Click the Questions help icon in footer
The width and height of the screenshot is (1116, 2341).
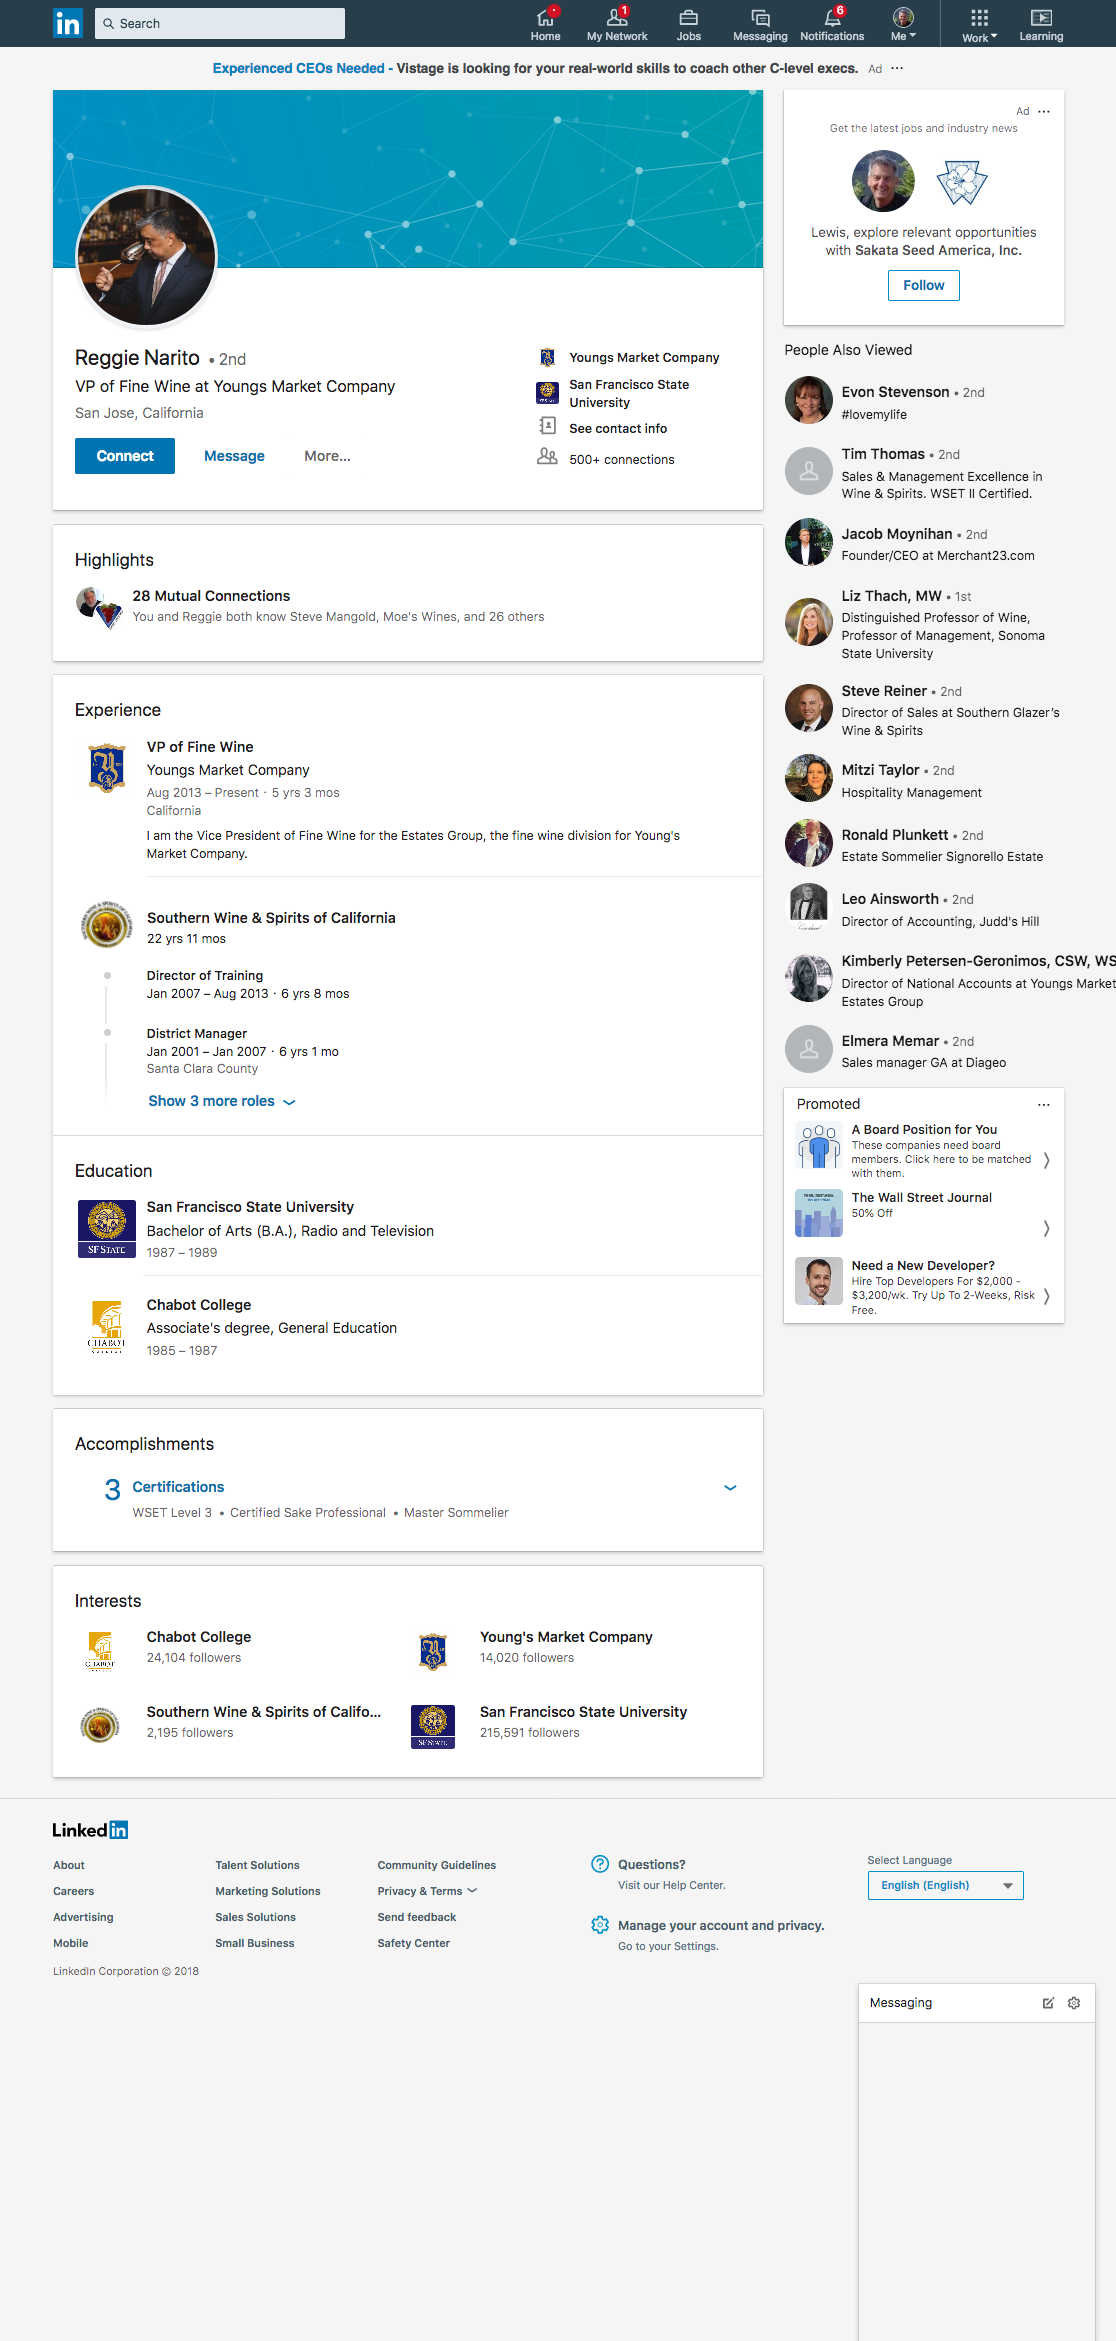(600, 1864)
